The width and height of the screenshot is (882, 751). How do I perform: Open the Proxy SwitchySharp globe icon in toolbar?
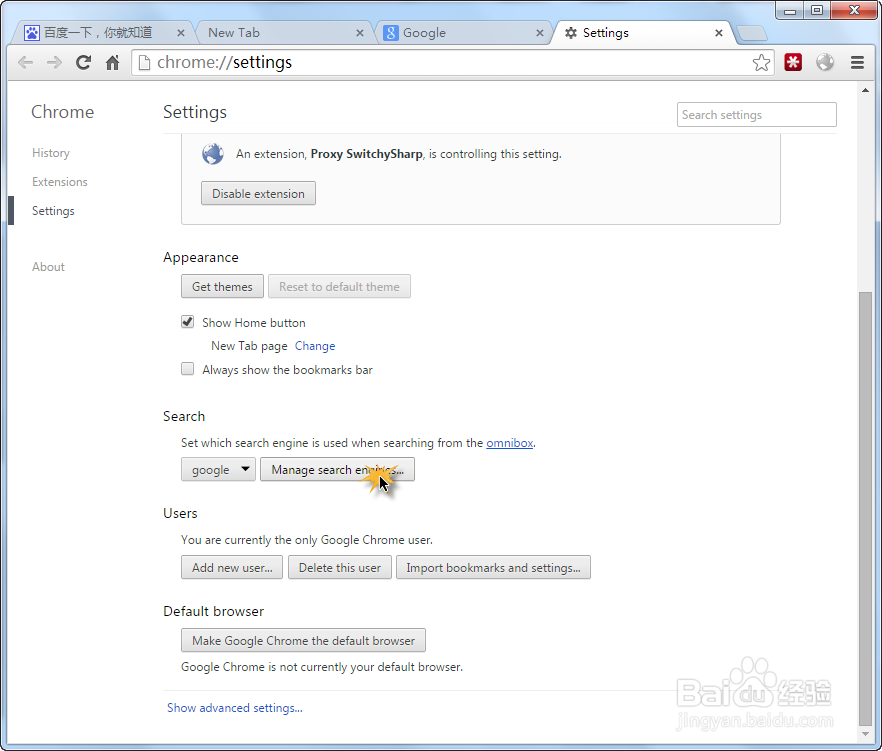pos(825,62)
